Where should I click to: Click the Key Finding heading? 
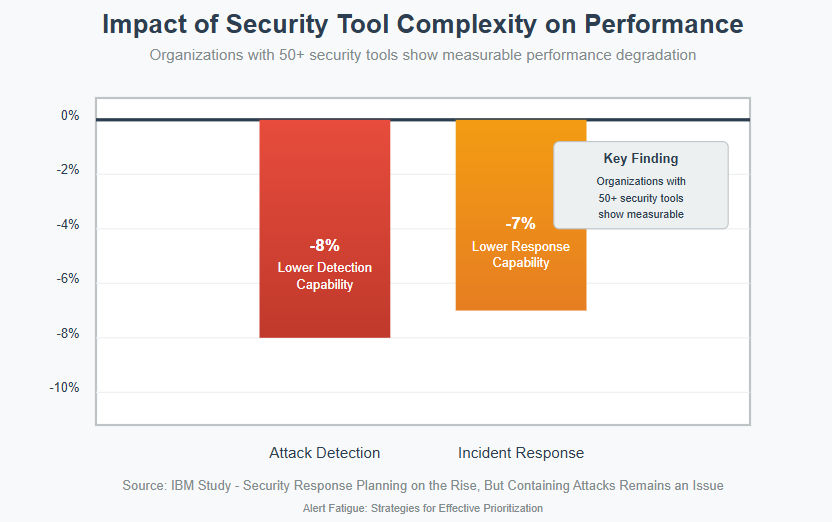coord(641,158)
